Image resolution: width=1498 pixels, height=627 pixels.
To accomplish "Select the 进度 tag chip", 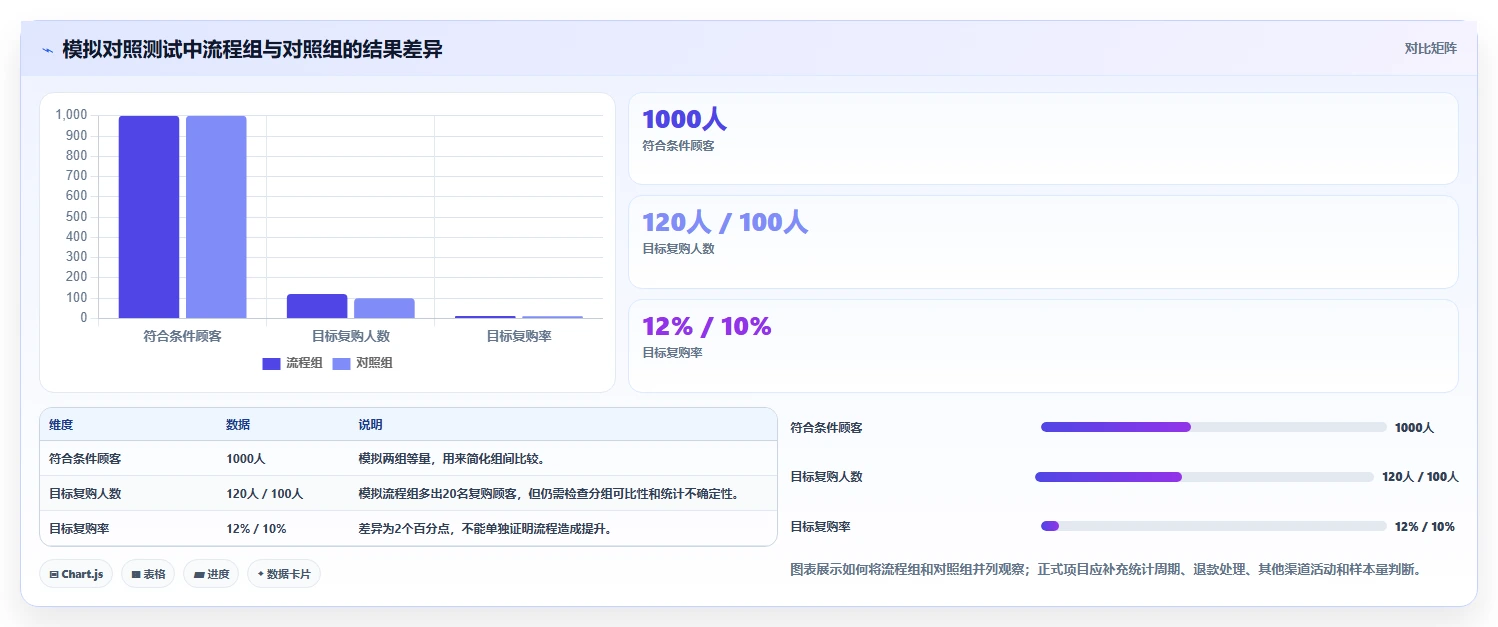I will 211,574.
